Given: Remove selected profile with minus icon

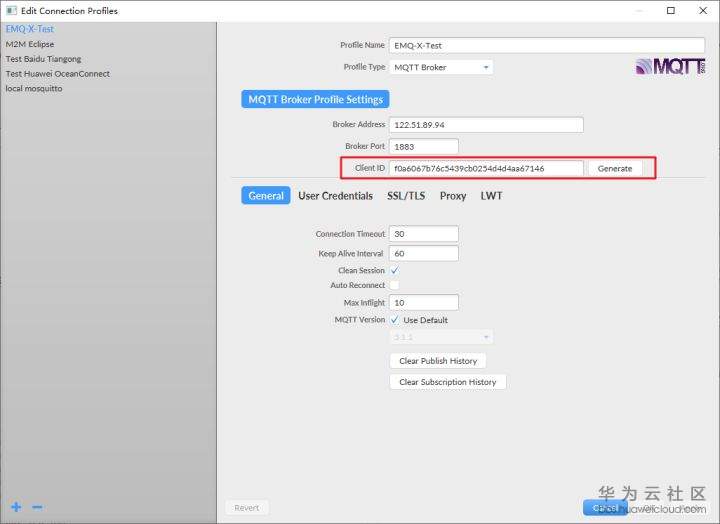Looking at the screenshot, I should click(x=38, y=507).
